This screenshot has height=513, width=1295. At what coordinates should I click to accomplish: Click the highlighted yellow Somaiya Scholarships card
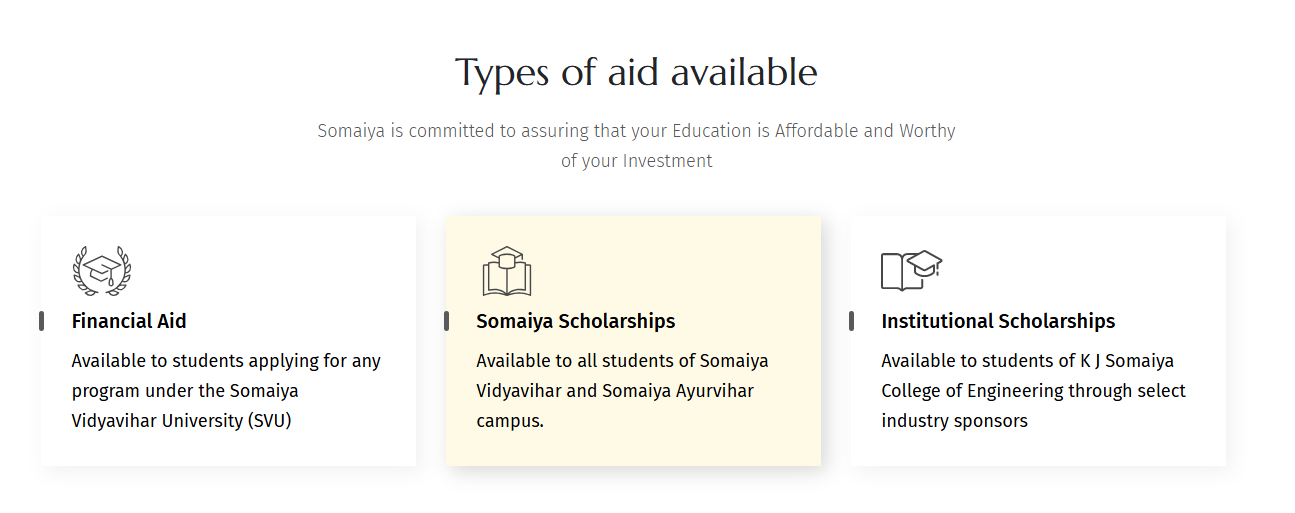coord(633,341)
